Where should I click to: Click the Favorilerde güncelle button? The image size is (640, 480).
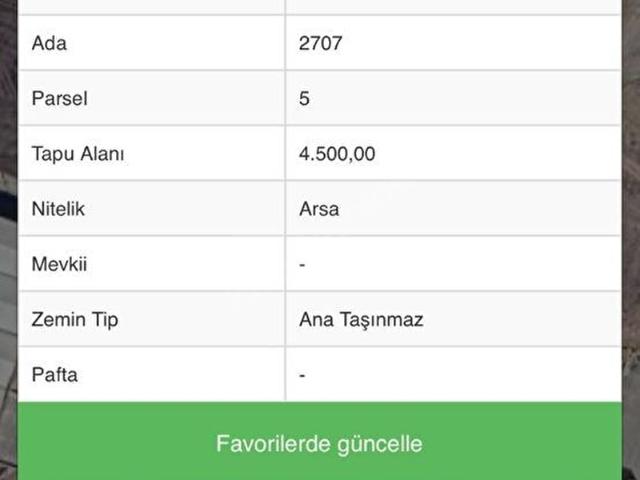319,443
